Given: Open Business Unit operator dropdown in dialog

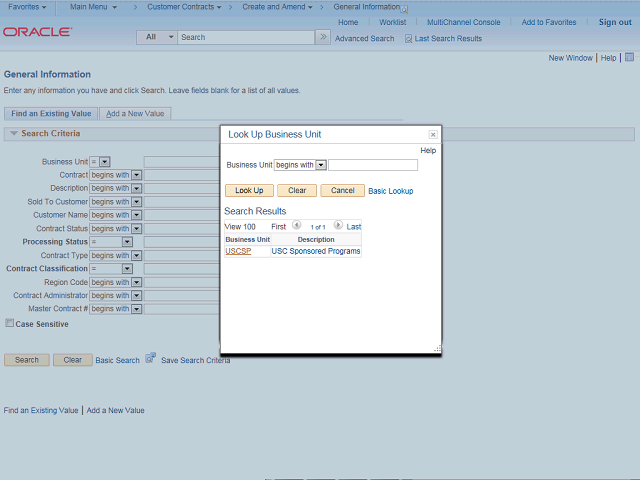Looking at the screenshot, I should 321,165.
